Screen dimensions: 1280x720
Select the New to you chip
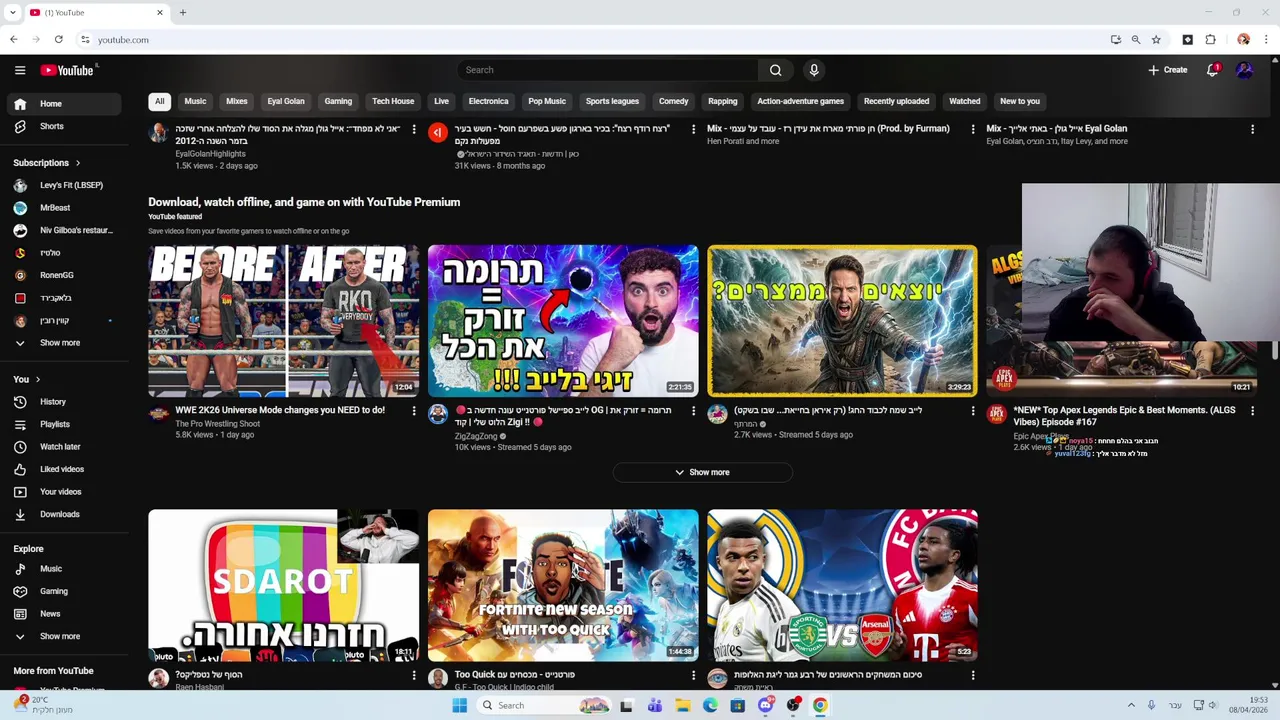coord(1020,101)
